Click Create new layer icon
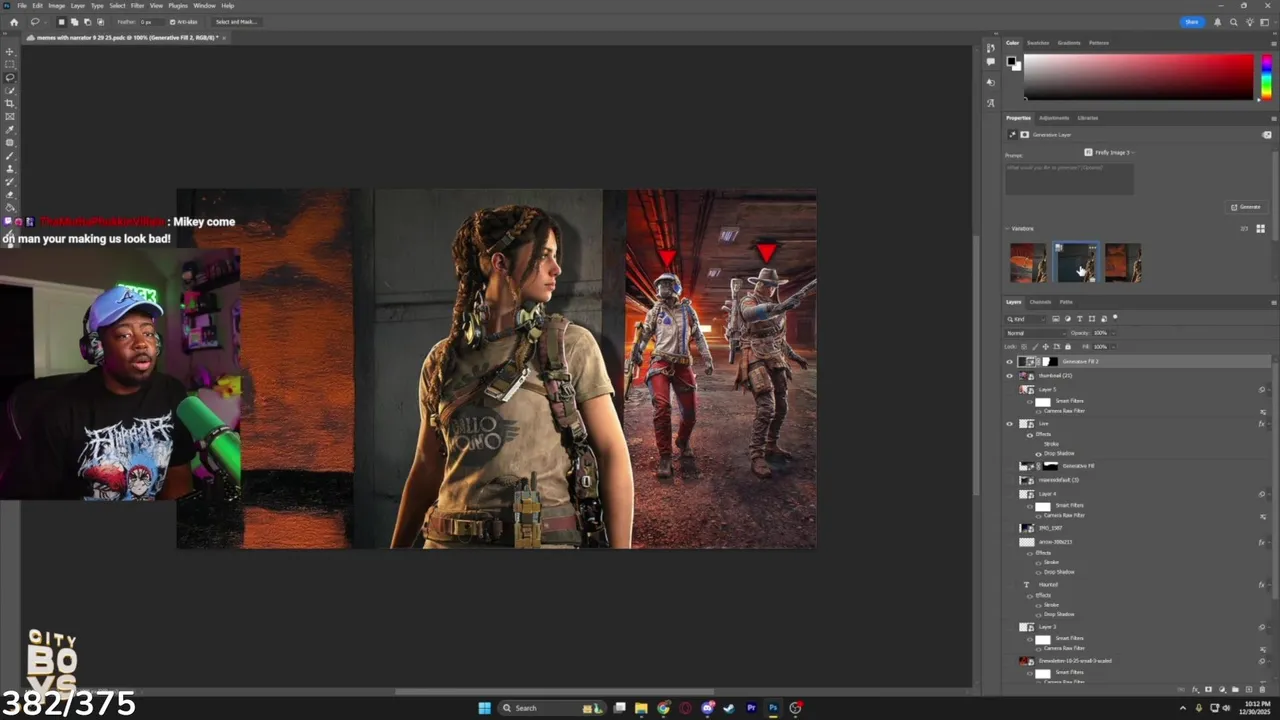Screen dimensions: 1280x720 pyautogui.click(x=1249, y=689)
